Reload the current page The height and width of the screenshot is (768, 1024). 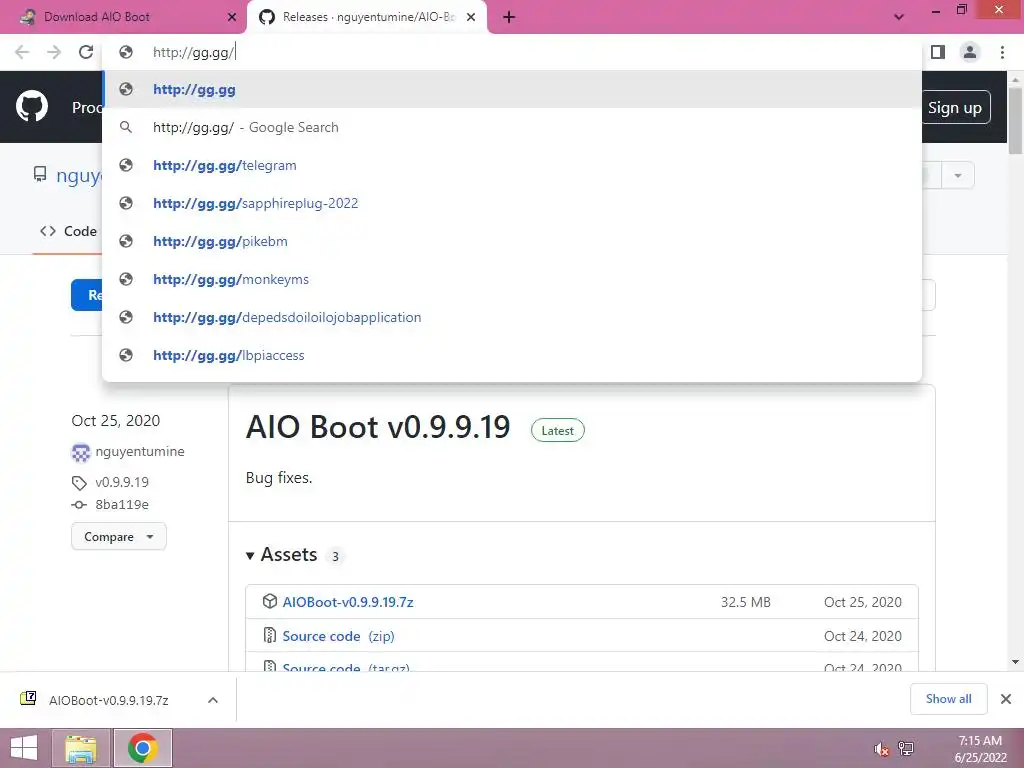click(x=86, y=52)
